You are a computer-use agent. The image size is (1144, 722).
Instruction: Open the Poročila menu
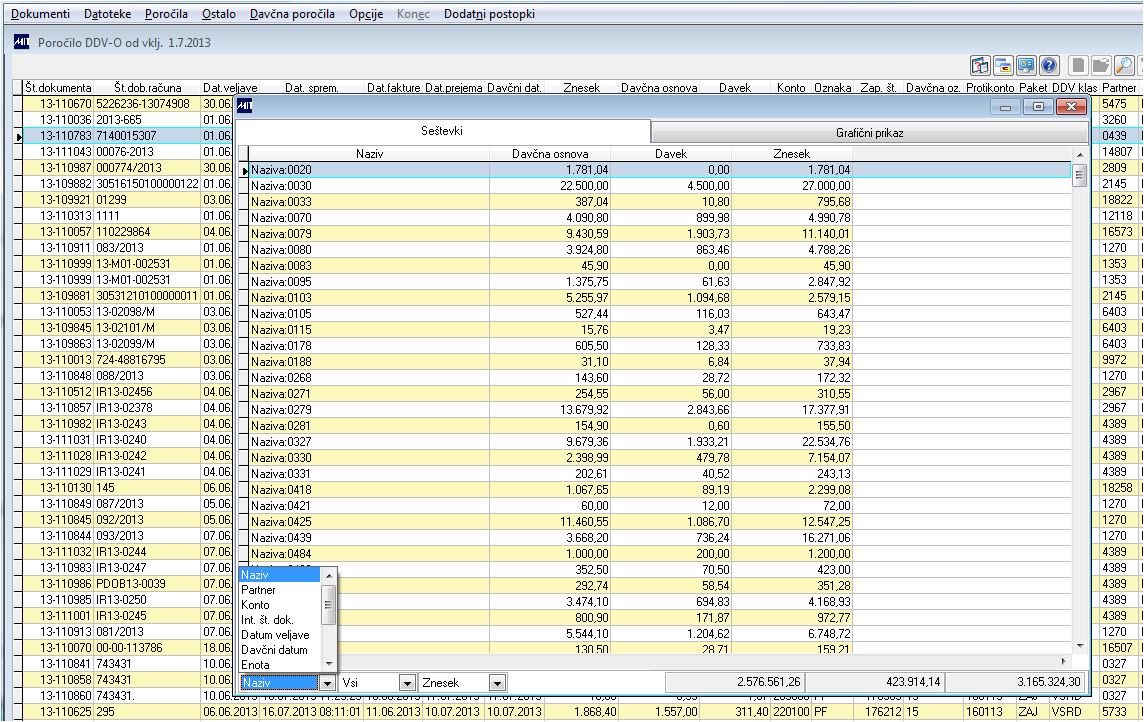pos(166,14)
